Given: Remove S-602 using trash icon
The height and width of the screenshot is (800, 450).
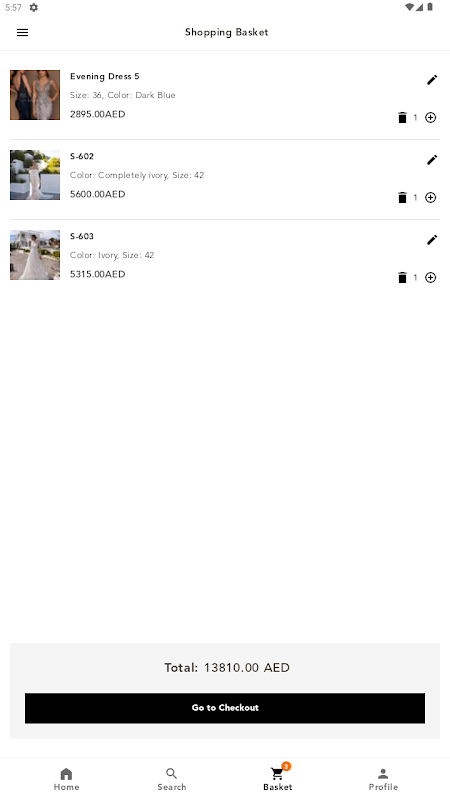Looking at the screenshot, I should tap(402, 197).
